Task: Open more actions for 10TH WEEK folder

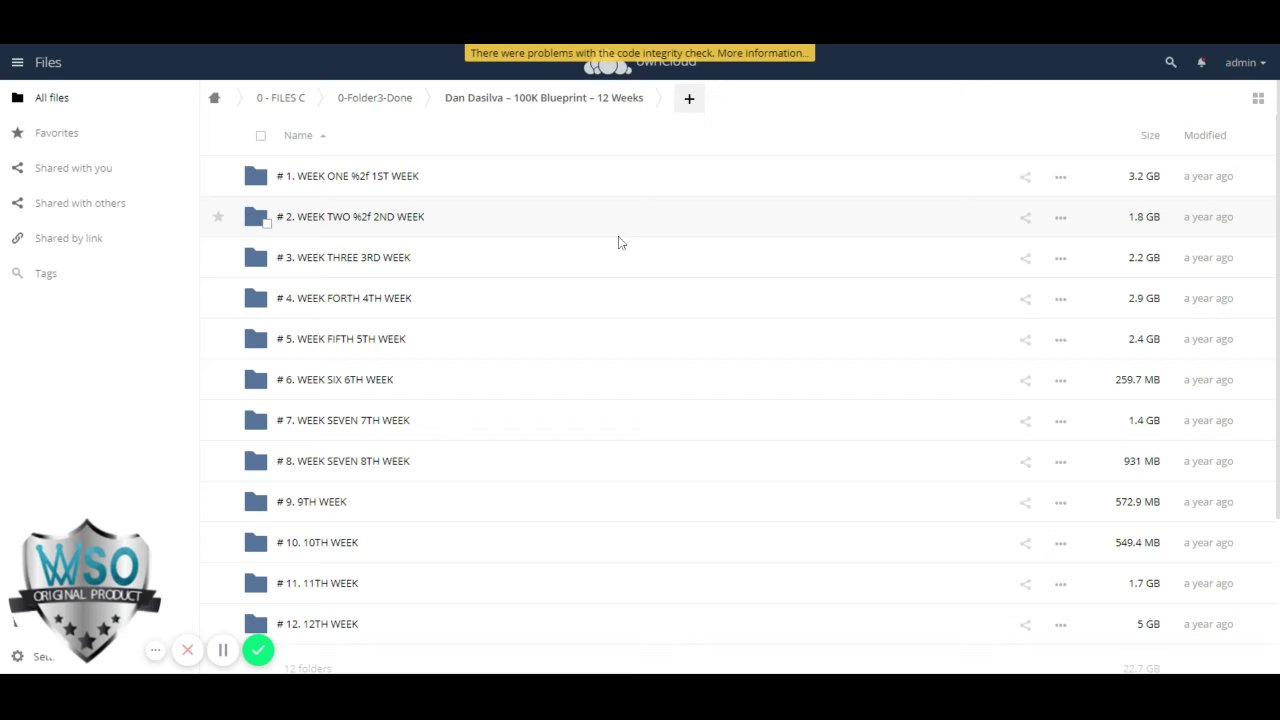Action: pyautogui.click(x=1060, y=543)
